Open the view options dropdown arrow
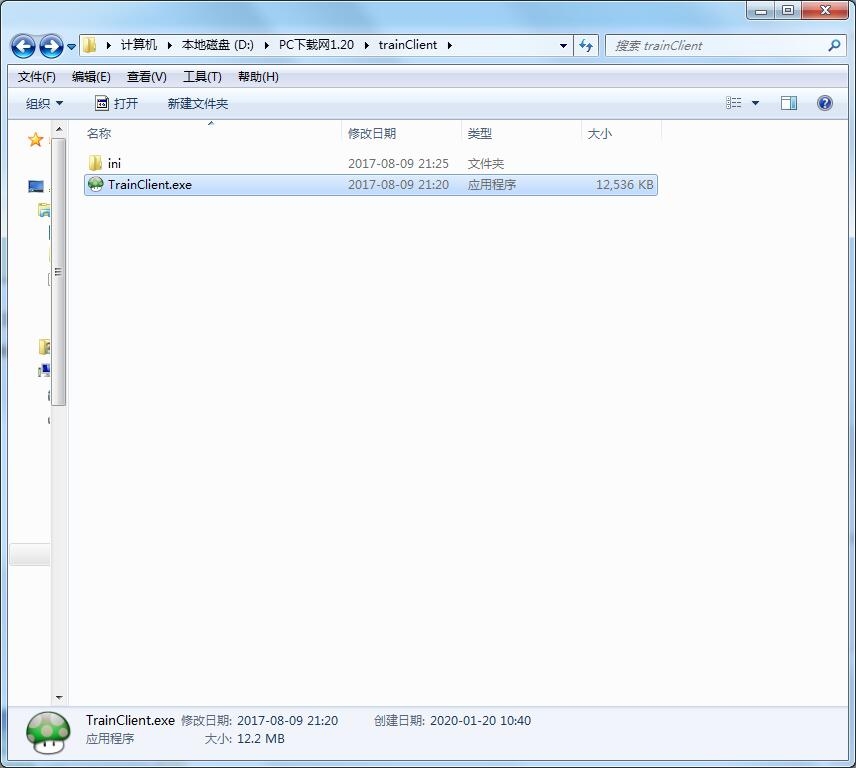This screenshot has height=768, width=856. point(756,103)
